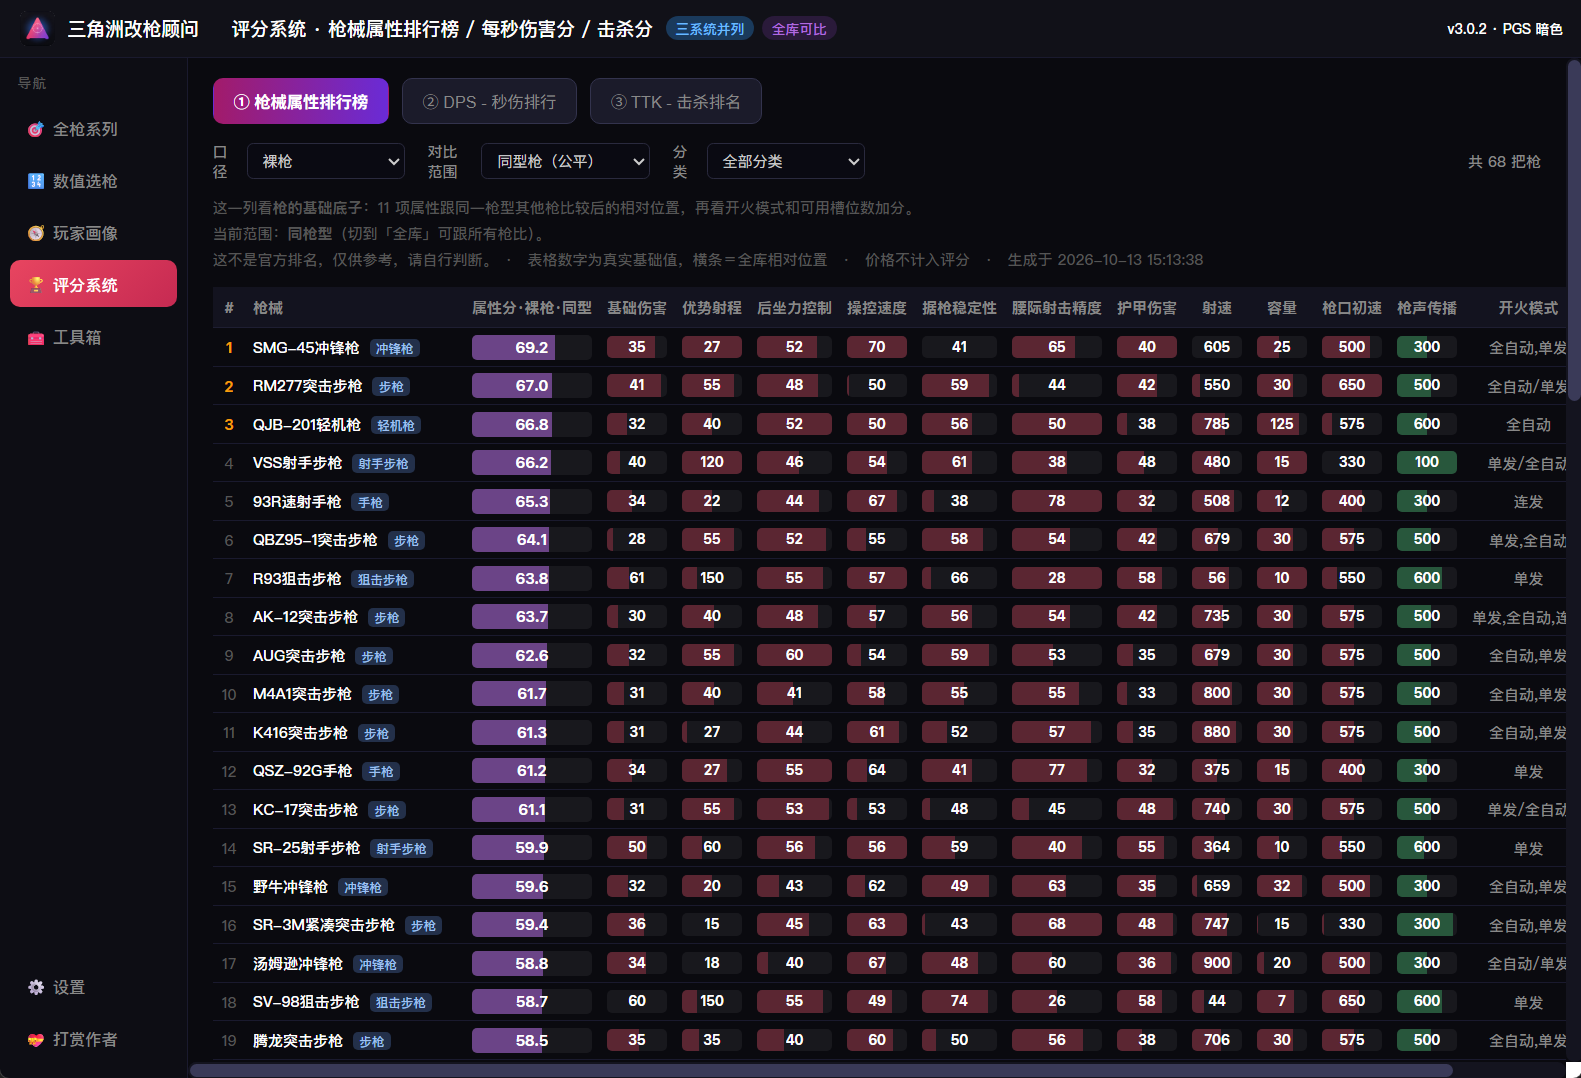Screen dimensions: 1581x1078
Task: Click the 玩家画像 sidebar icon
Action: coord(36,233)
